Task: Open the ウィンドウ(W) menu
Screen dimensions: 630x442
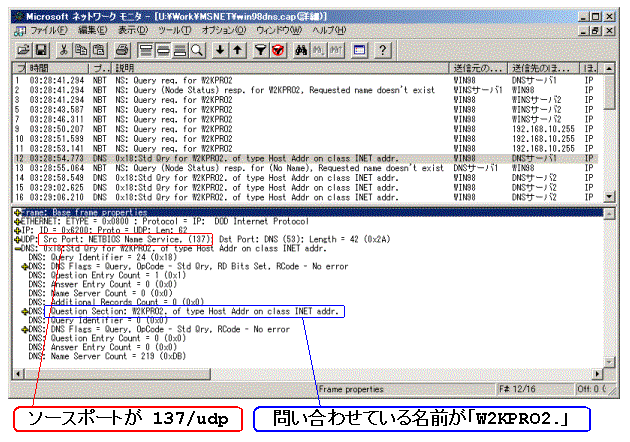Action: click(279, 31)
